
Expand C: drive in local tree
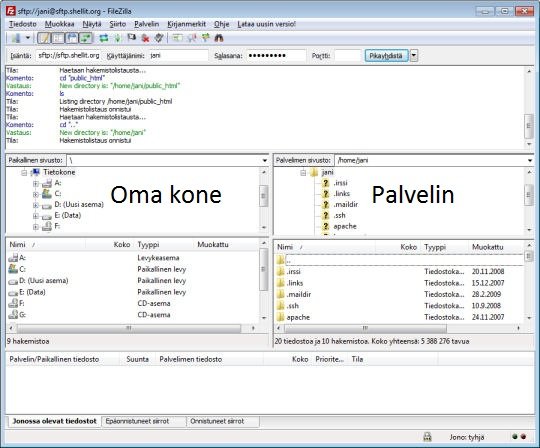pos(35,194)
